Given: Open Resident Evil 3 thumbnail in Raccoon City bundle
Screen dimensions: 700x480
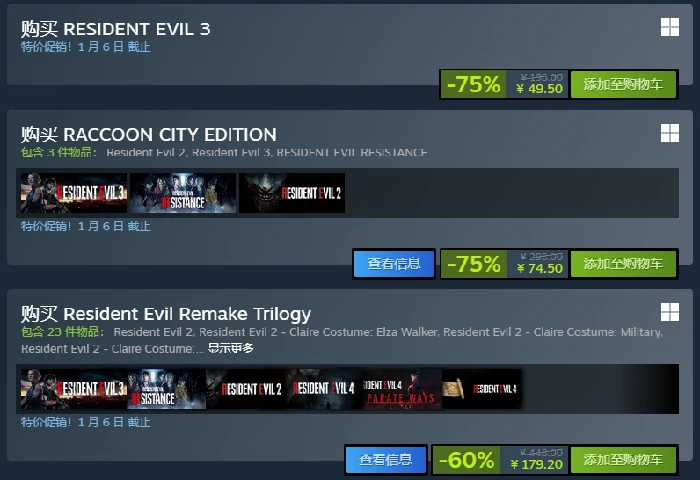Looking at the screenshot, I should tap(74, 193).
